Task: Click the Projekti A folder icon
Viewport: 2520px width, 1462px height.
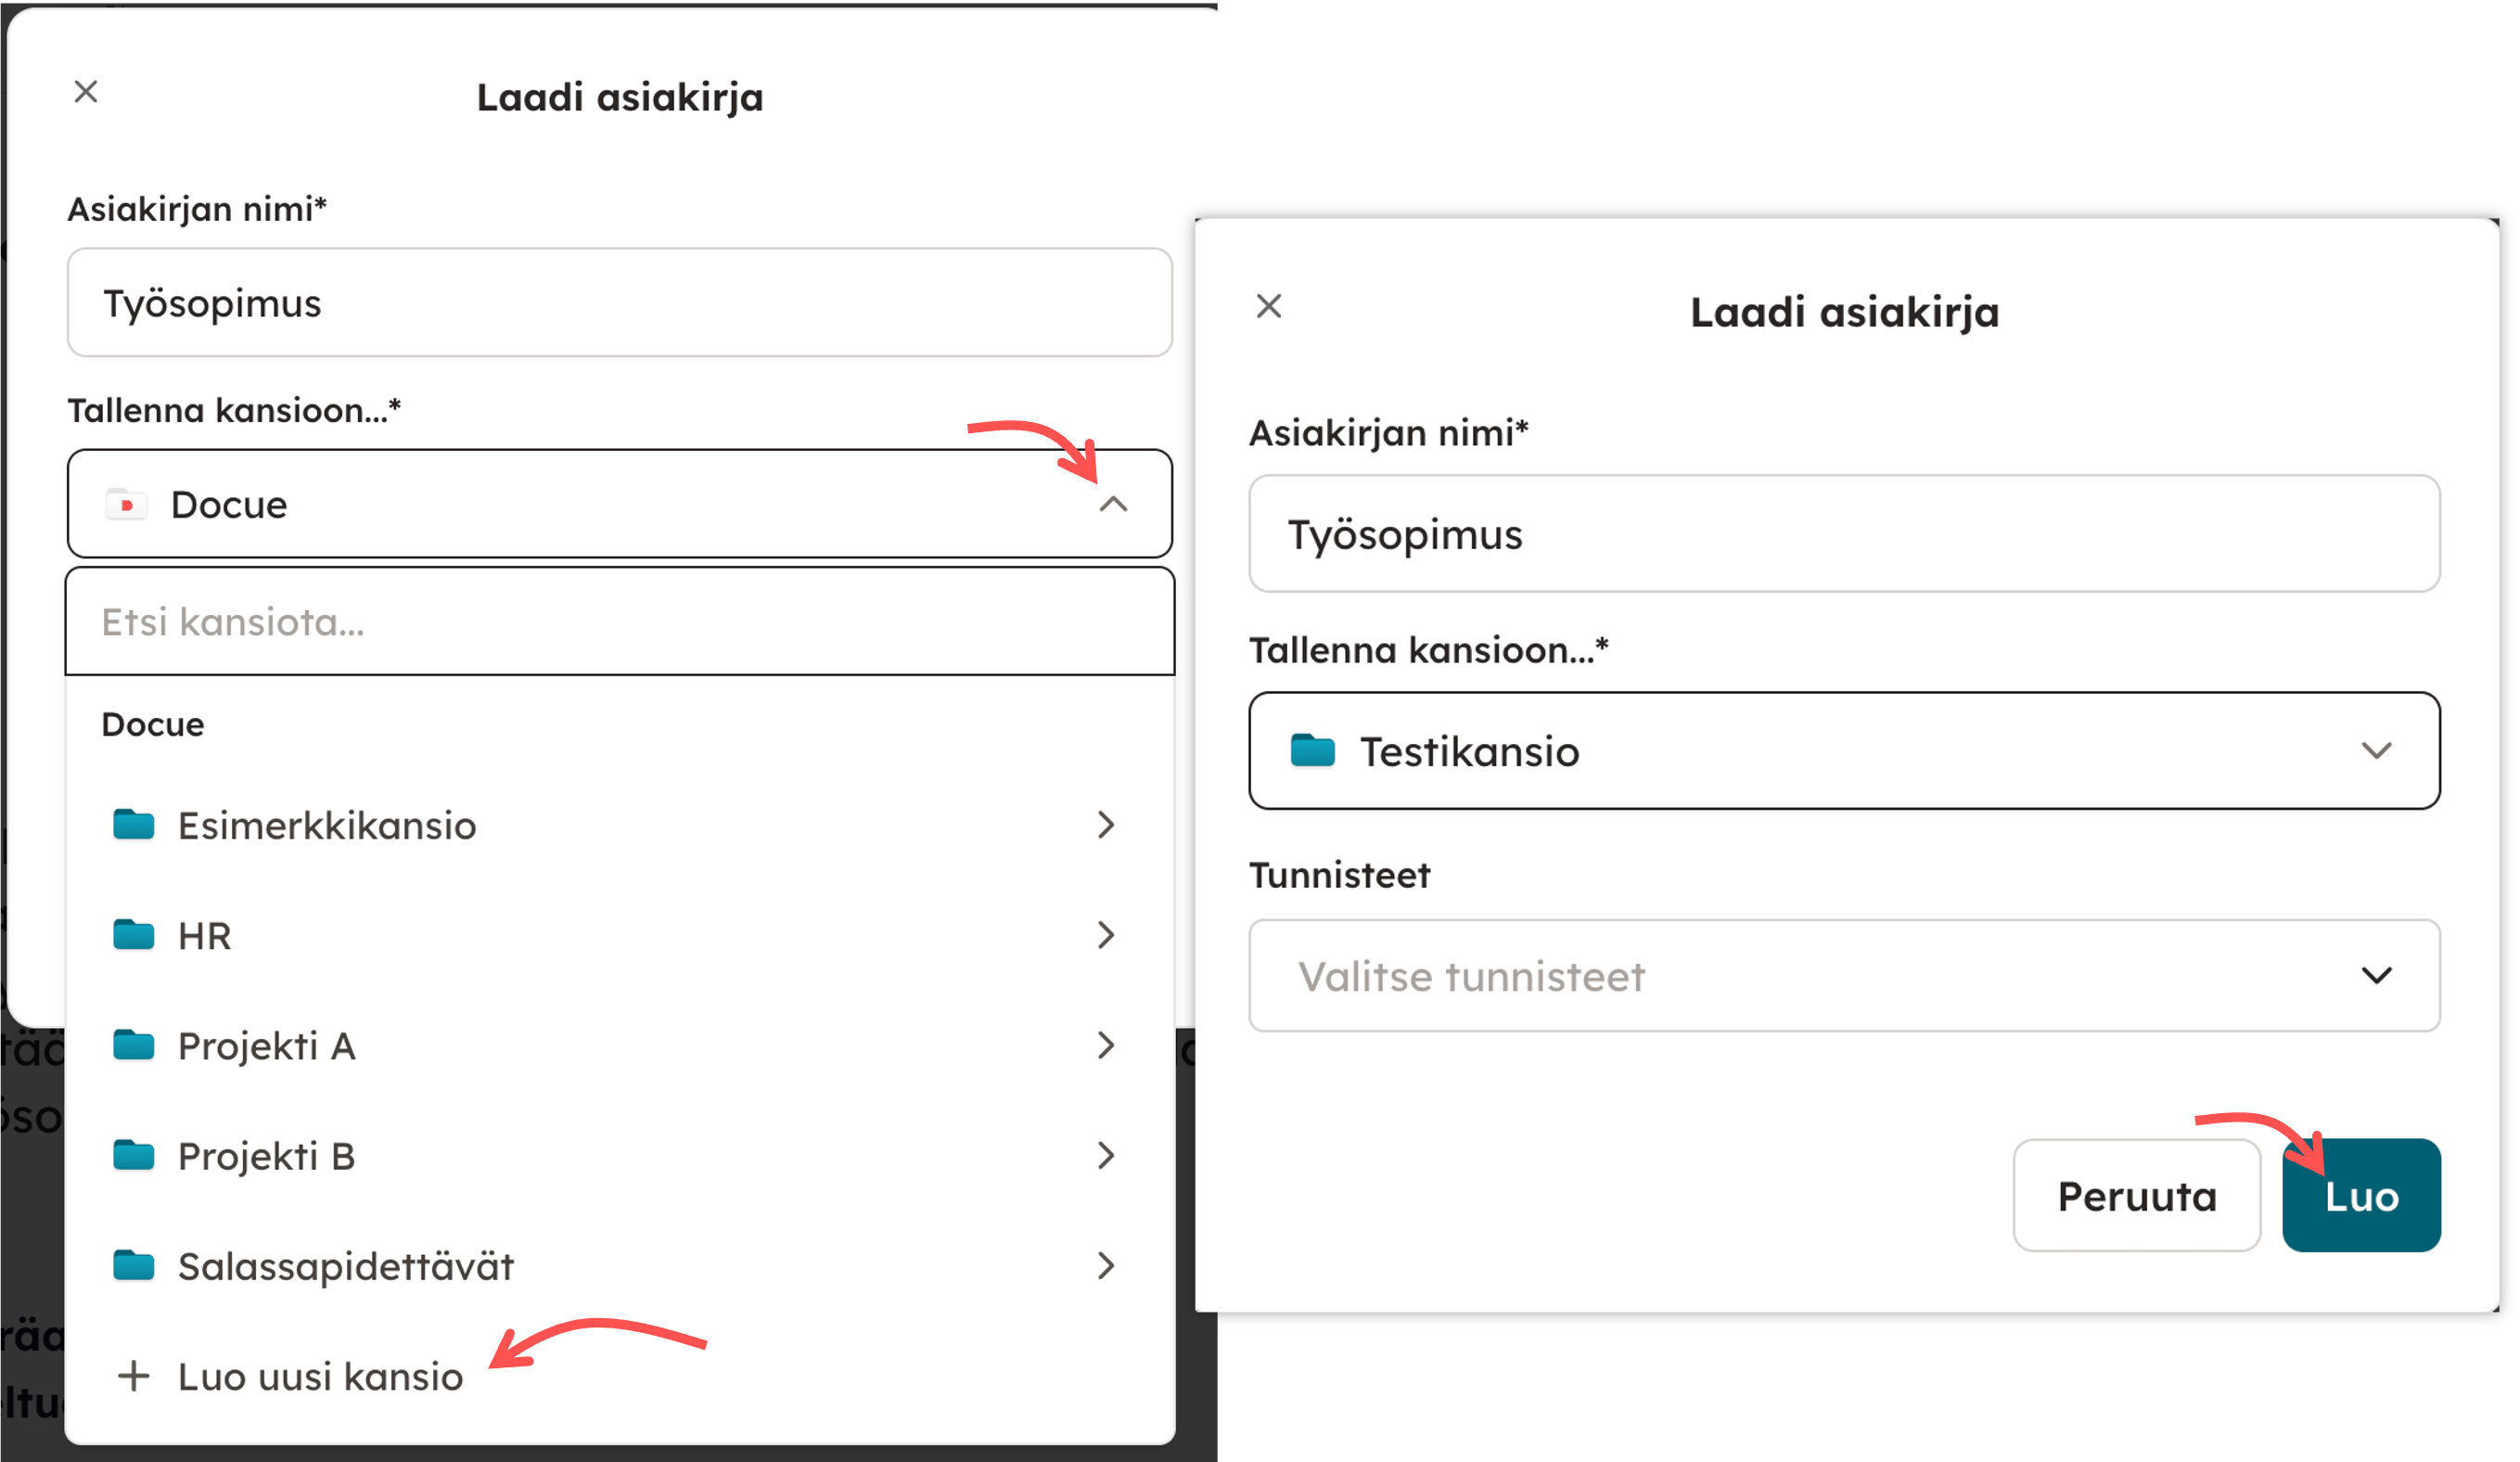Action: 133,1045
